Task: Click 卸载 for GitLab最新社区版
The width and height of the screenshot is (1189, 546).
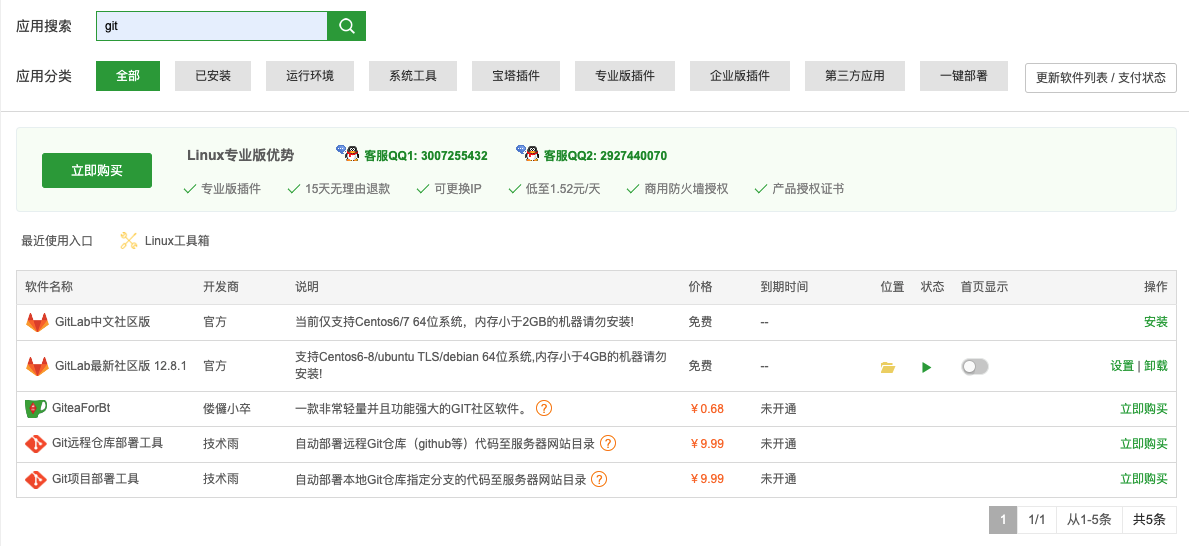Action: click(1156, 366)
